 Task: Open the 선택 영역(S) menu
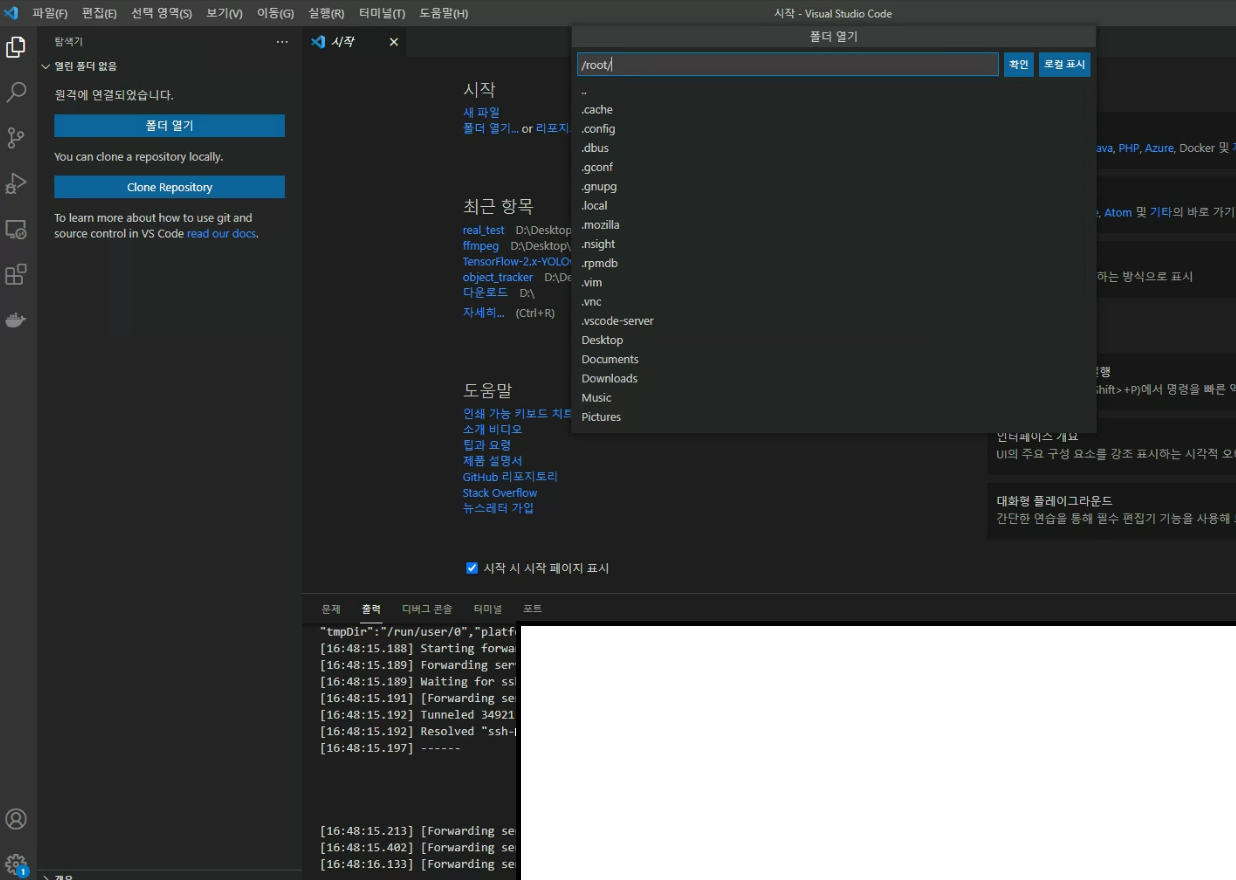[x=161, y=13]
